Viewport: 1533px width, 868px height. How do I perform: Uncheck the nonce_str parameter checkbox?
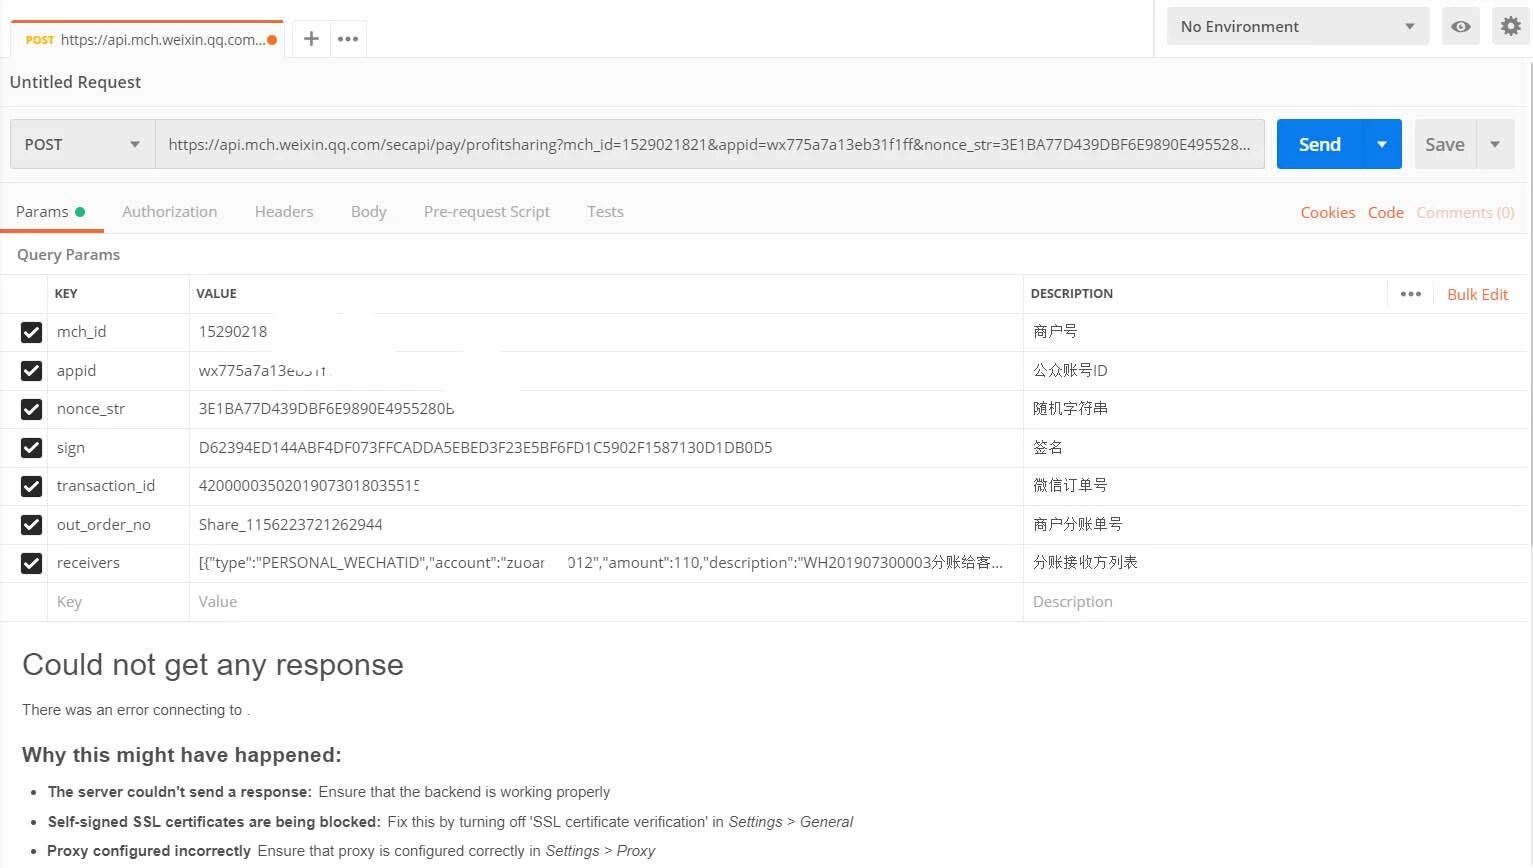point(31,409)
